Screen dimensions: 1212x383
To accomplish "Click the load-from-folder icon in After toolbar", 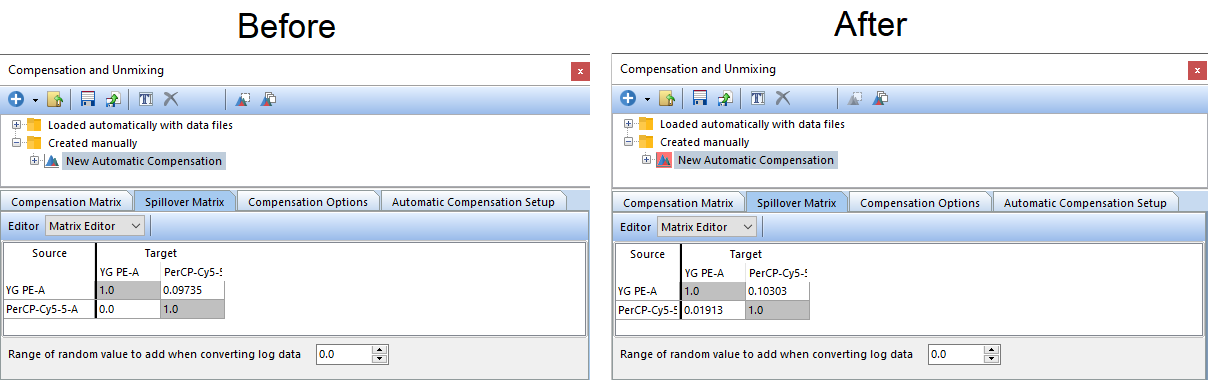I will coord(668,98).
